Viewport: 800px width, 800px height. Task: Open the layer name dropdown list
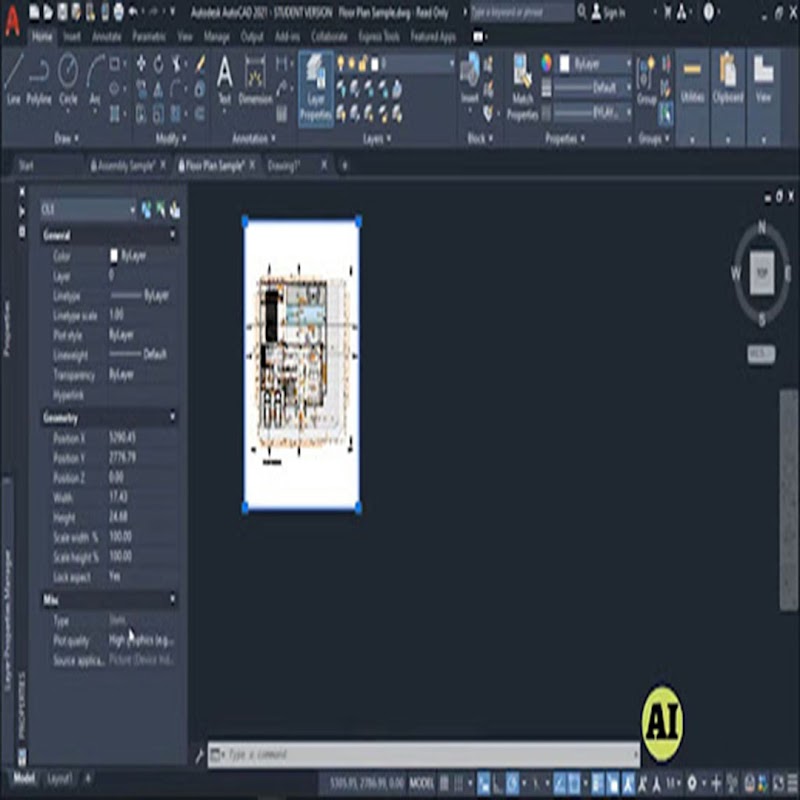coord(452,63)
